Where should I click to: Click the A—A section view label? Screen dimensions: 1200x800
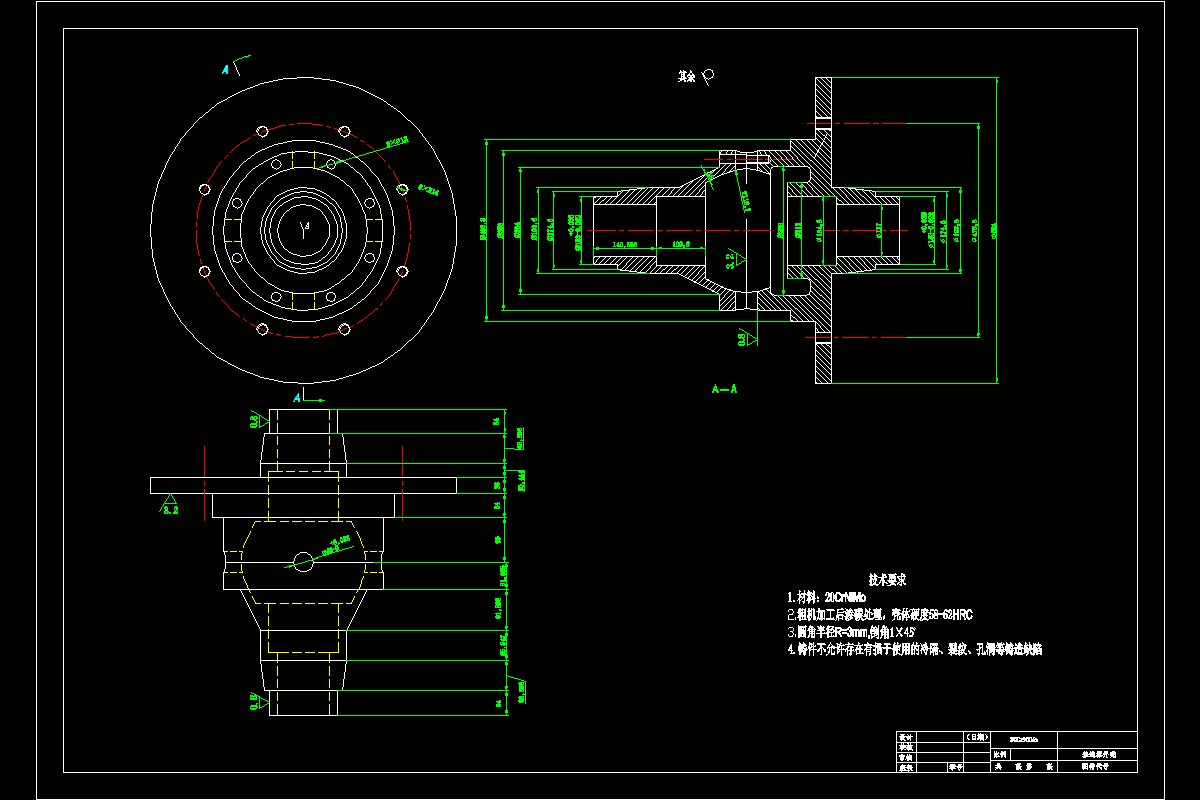tap(724, 388)
